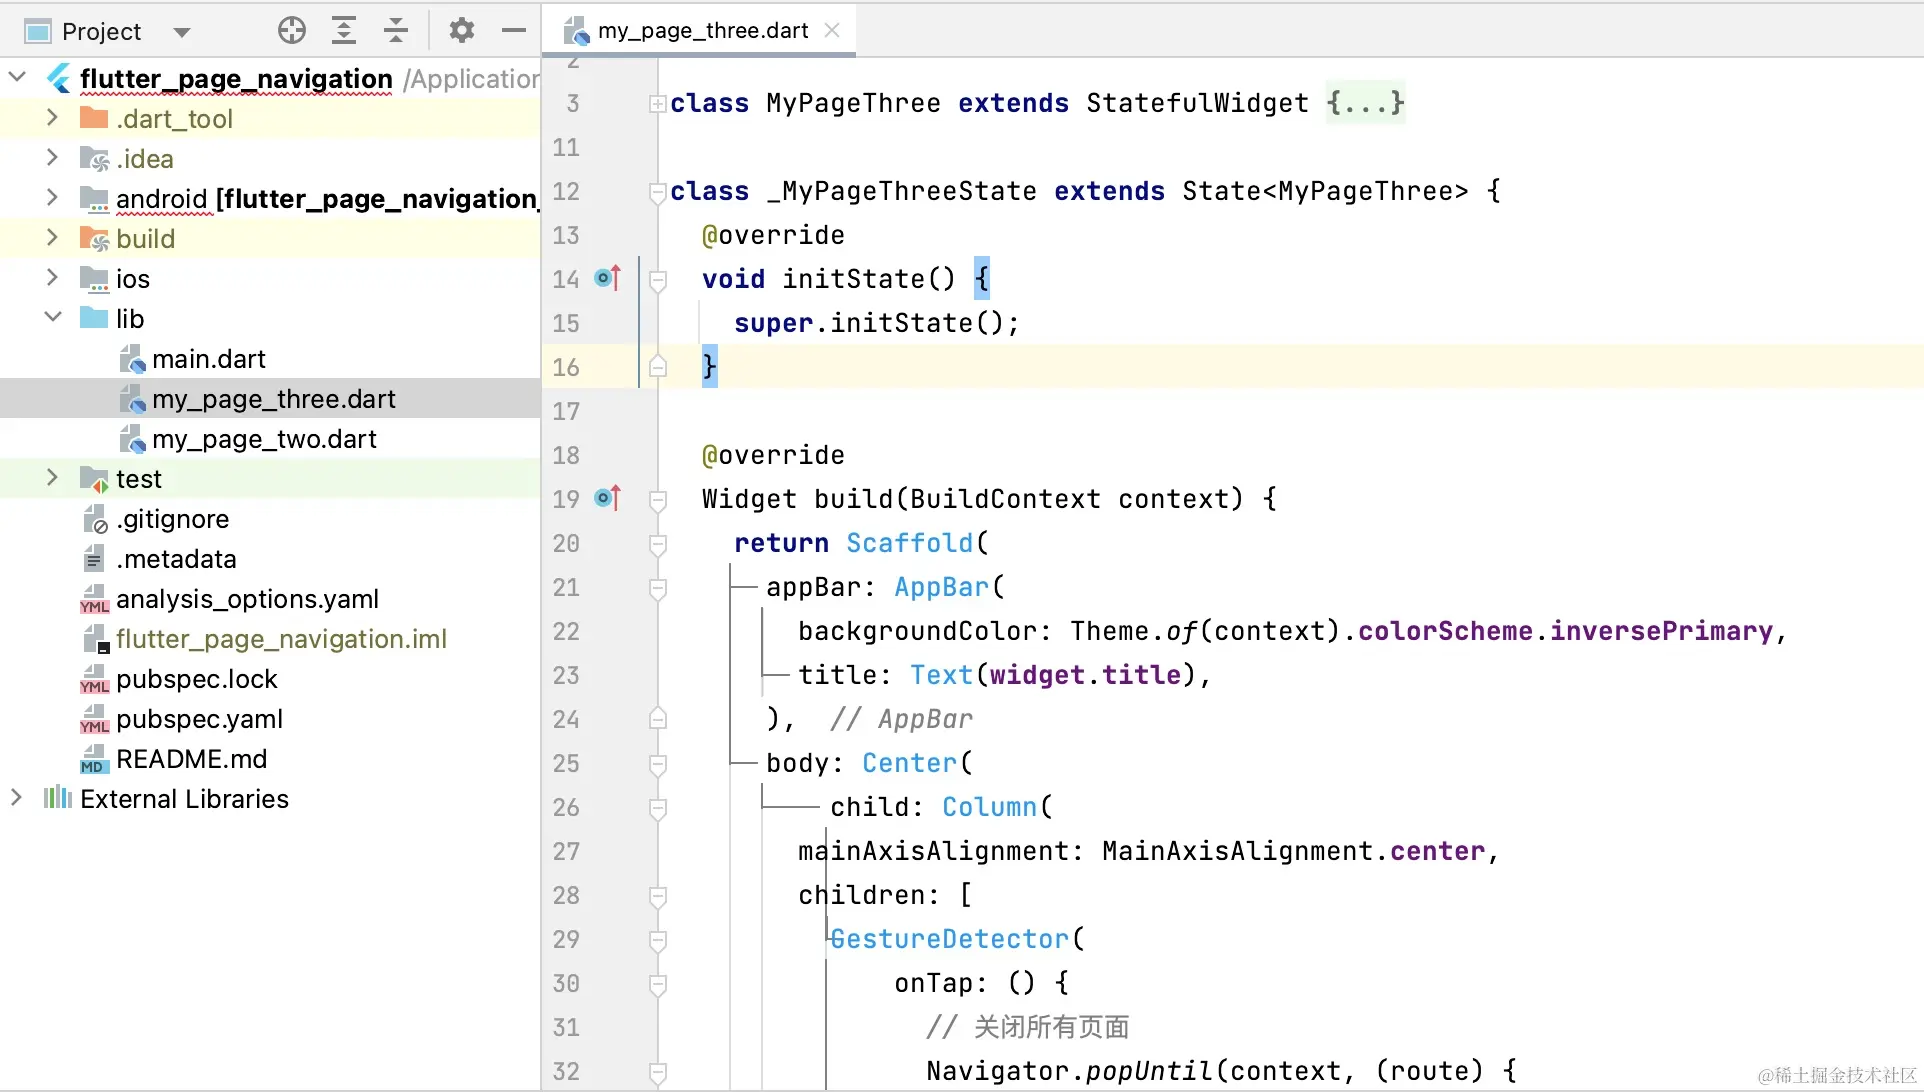Screen dimensions: 1924x1092
Task: Toggle the code fold marker on line 12
Action: [x=657, y=191]
